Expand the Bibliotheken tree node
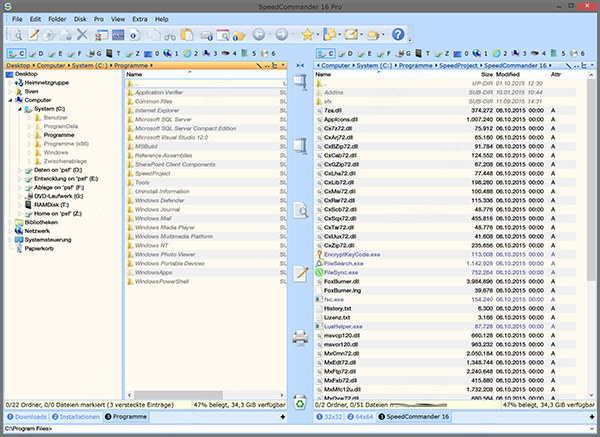600x437 pixels. [9, 220]
